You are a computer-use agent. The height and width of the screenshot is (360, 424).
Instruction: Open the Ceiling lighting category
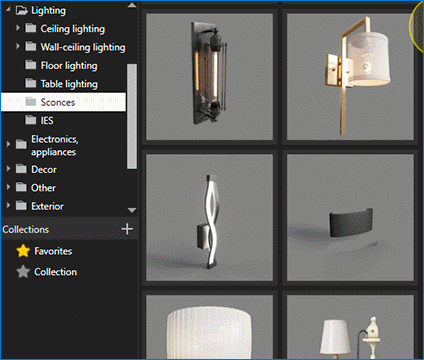[x=73, y=29]
